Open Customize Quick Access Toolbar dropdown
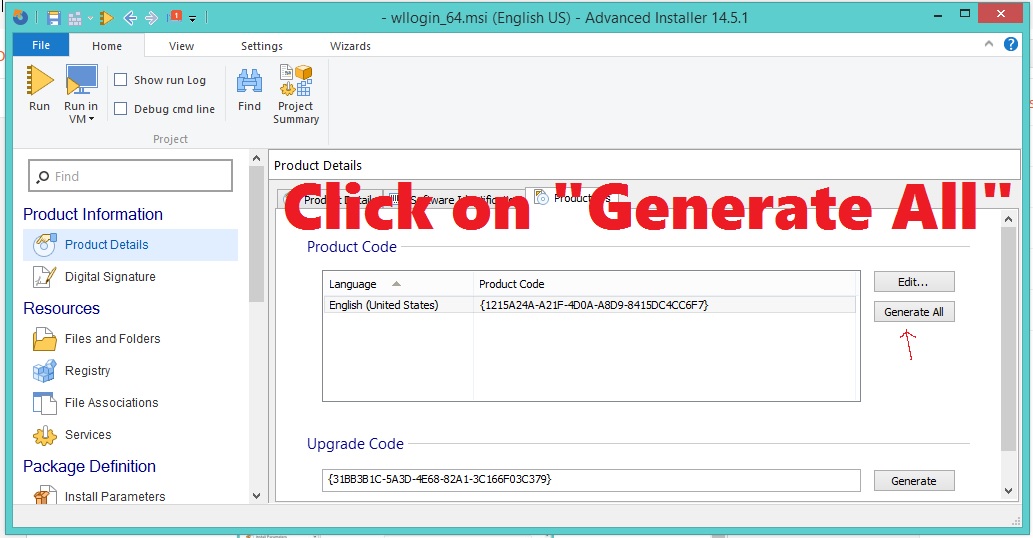This screenshot has width=1033, height=538. pos(192,18)
